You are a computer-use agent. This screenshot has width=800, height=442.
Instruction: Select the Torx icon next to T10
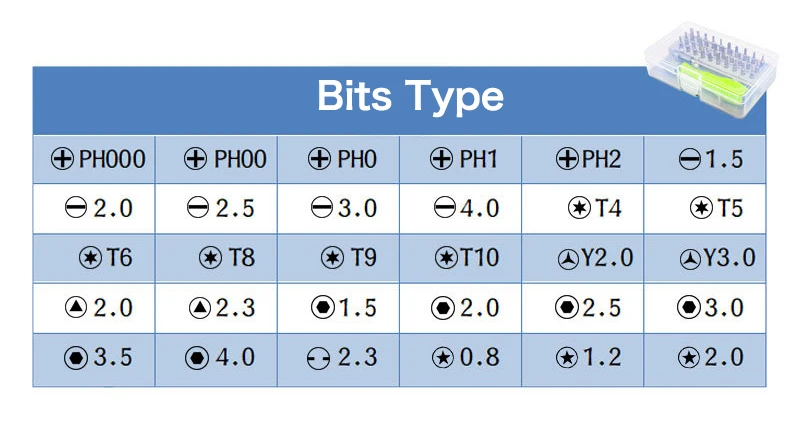[x=446, y=258]
